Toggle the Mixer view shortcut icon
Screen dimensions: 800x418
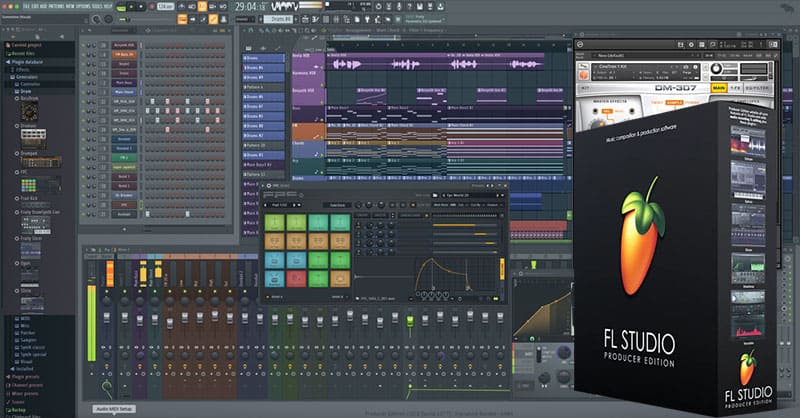[336, 19]
